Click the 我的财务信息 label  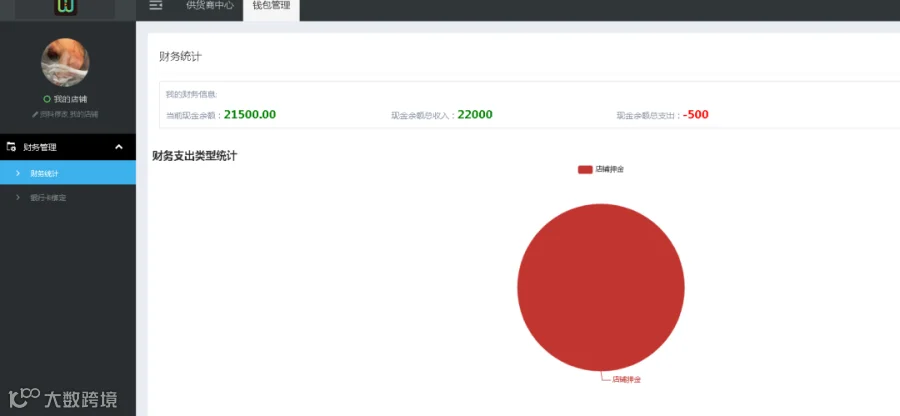click(192, 94)
